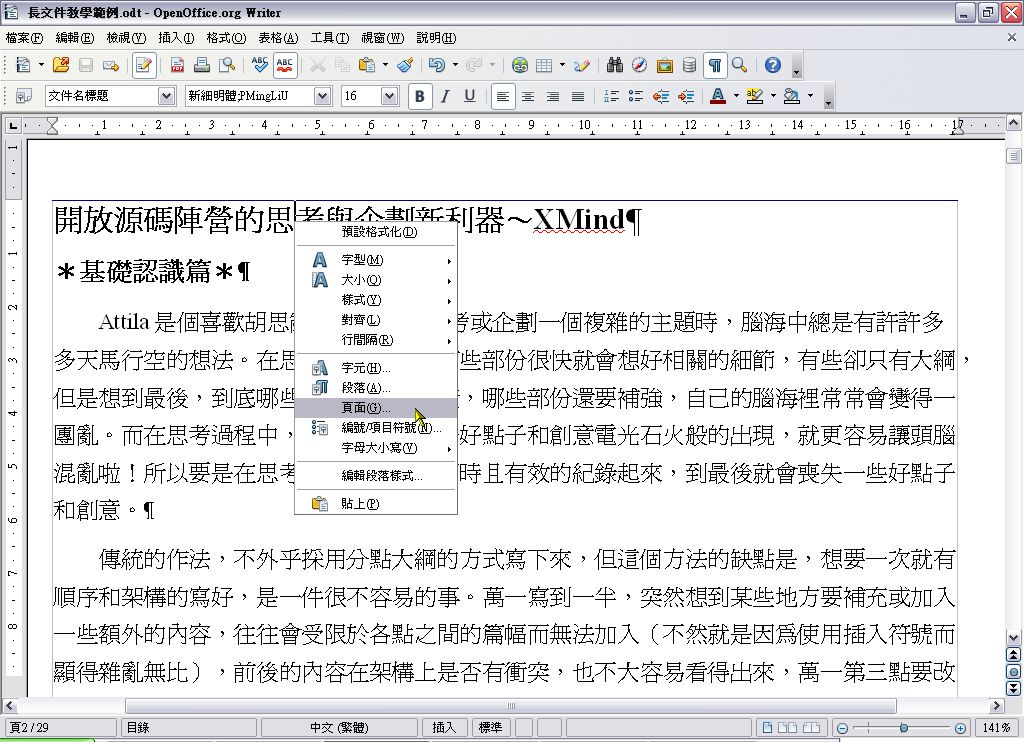Open OpenOffice Help question mark icon
This screenshot has width=1024, height=742.
pyautogui.click(x=773, y=65)
